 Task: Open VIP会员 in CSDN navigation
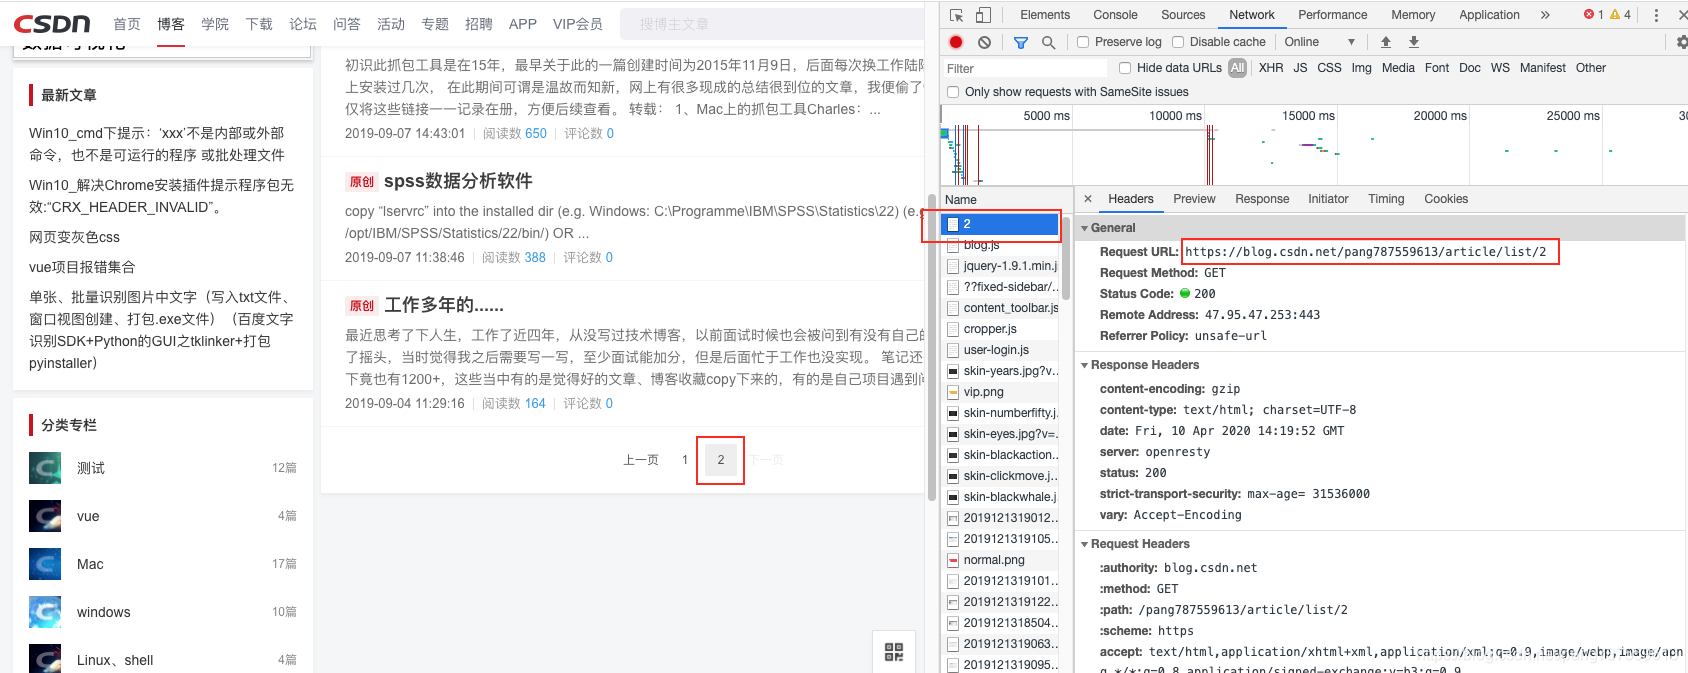(x=578, y=24)
